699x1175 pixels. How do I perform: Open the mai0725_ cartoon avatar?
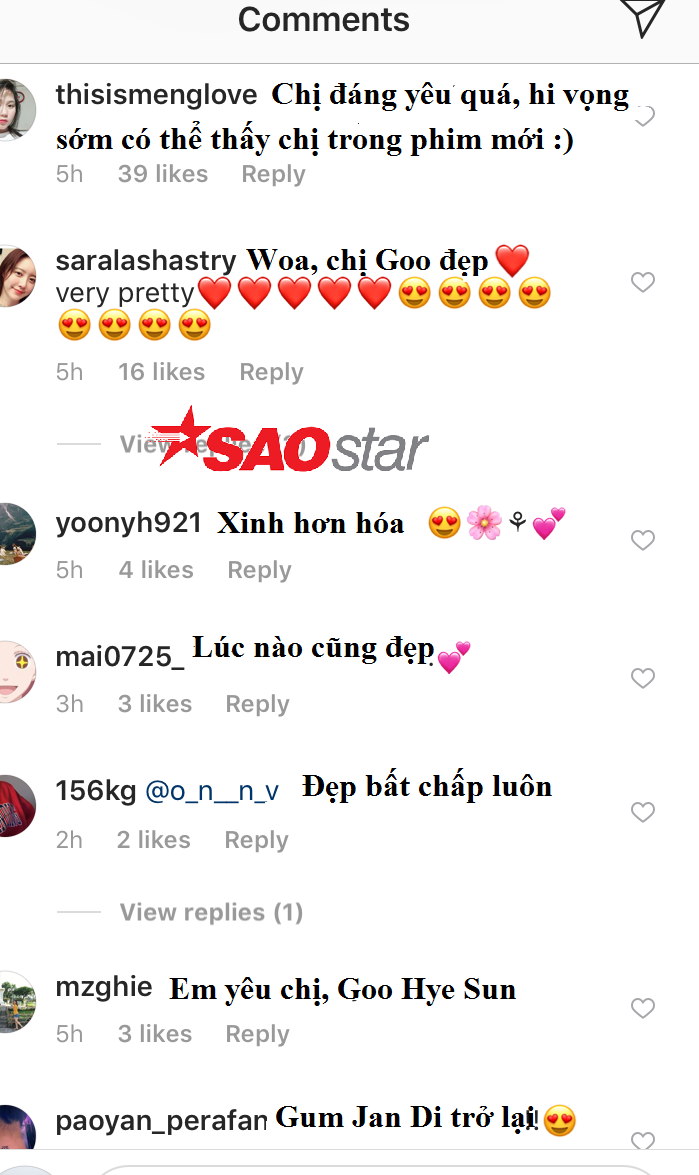point(16,671)
